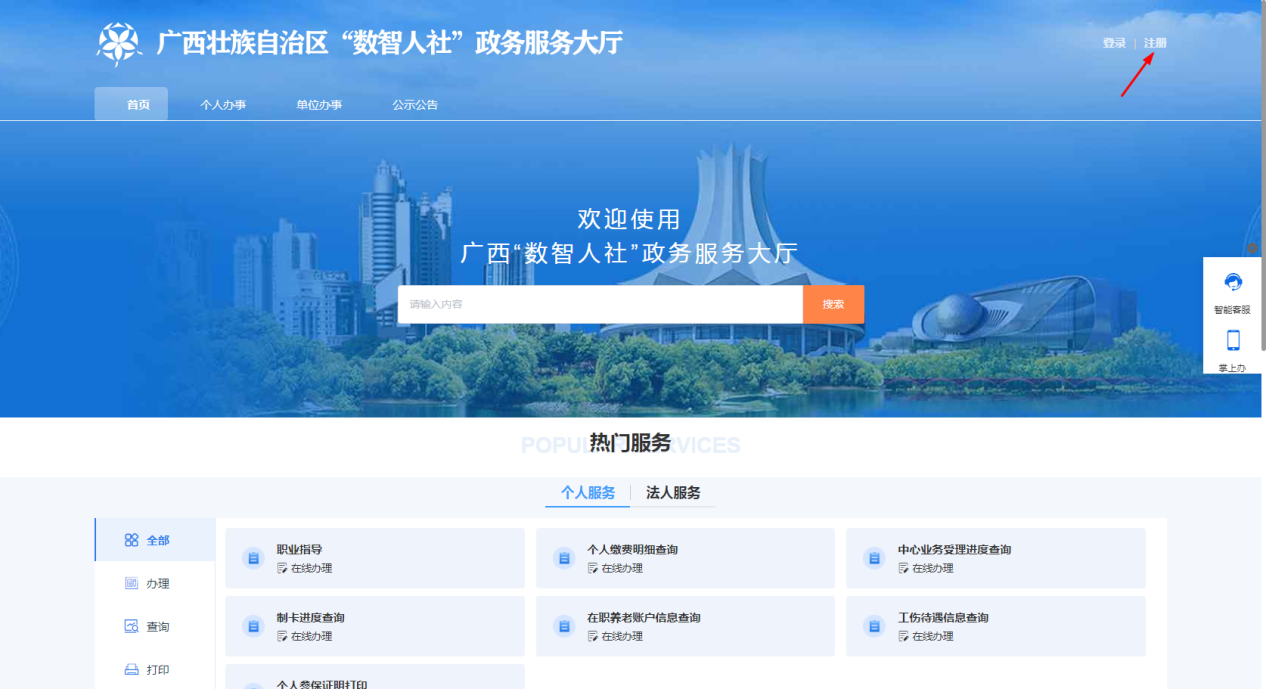Click the 工伤待遇信息查询 card icon
1266x689 pixels.
point(875,626)
